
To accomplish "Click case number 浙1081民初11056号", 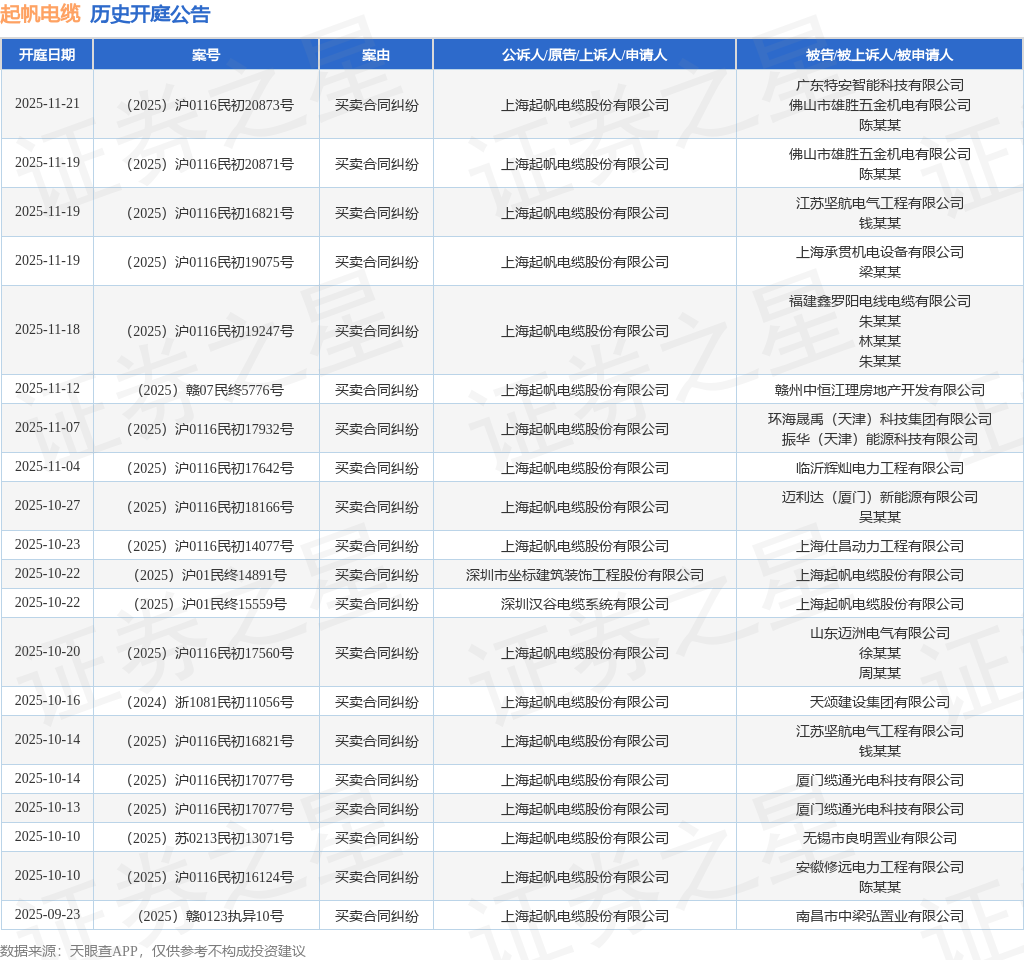I will point(210,702).
